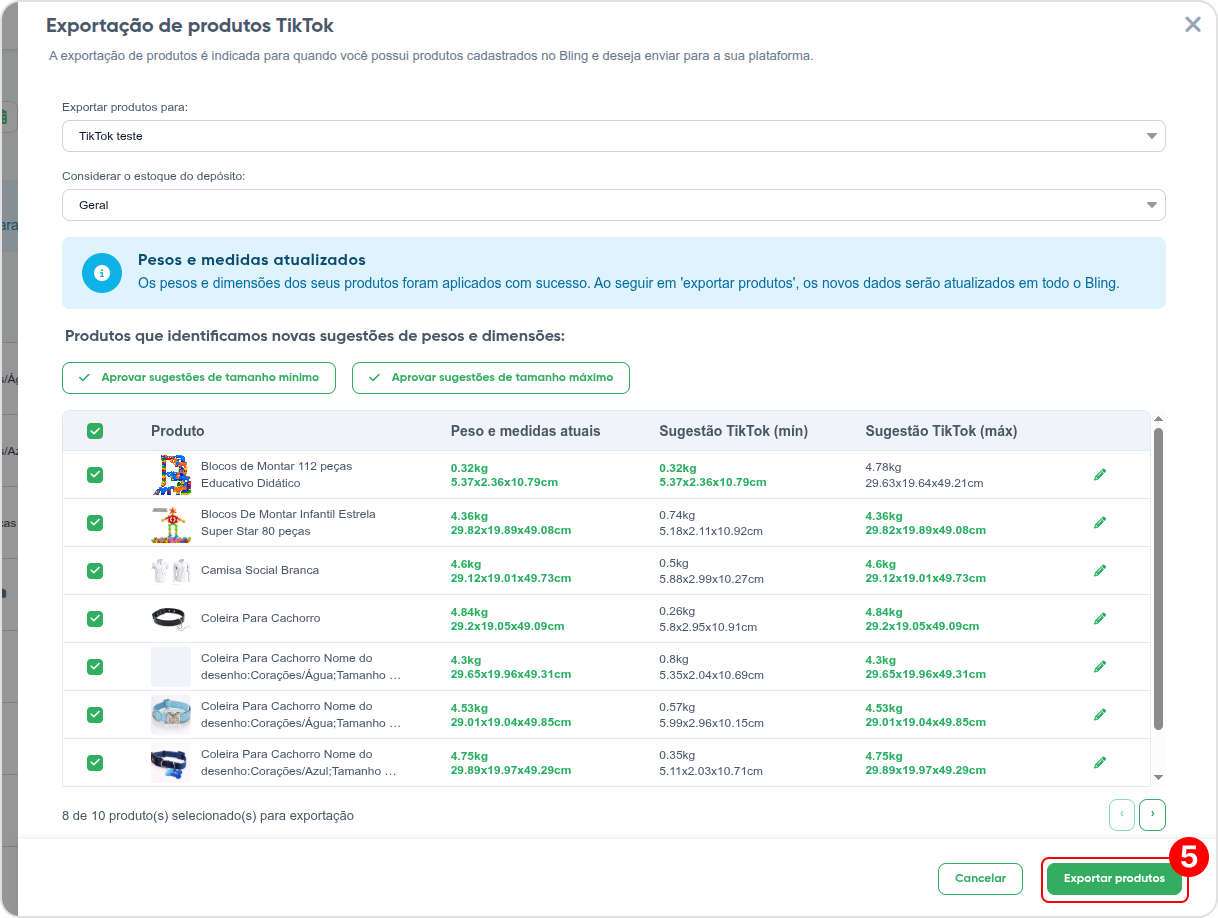This screenshot has height=918, width=1218.
Task: Edit the Coleira Corações/Azul row with the pencil icon
Action: click(x=1100, y=762)
